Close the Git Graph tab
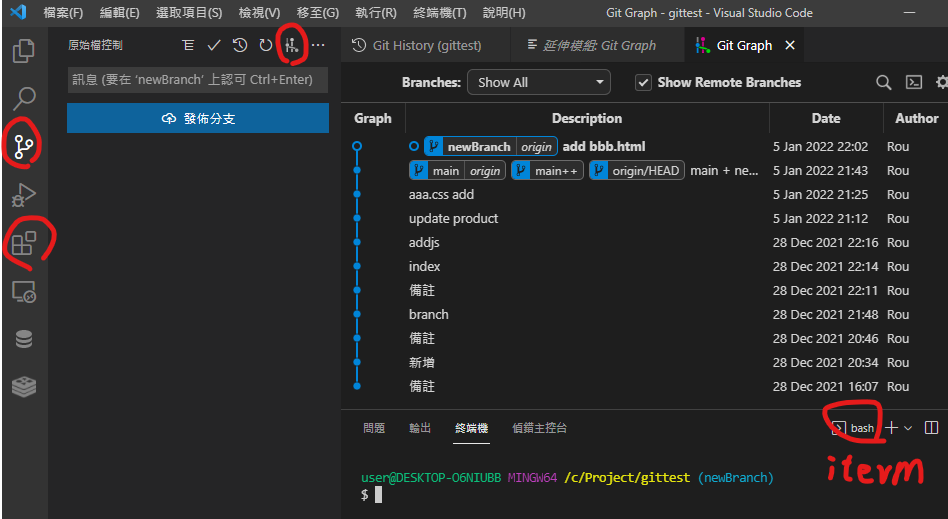Screen dimensions: 948x519 [790, 45]
